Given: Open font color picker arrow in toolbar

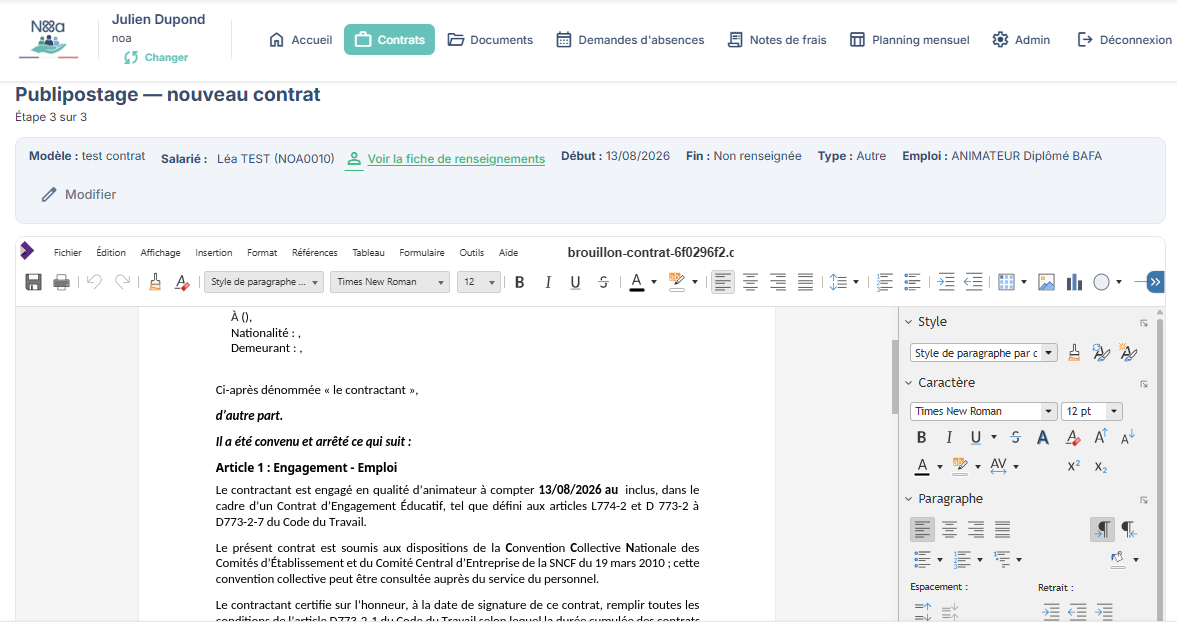Looking at the screenshot, I should coord(654,282).
